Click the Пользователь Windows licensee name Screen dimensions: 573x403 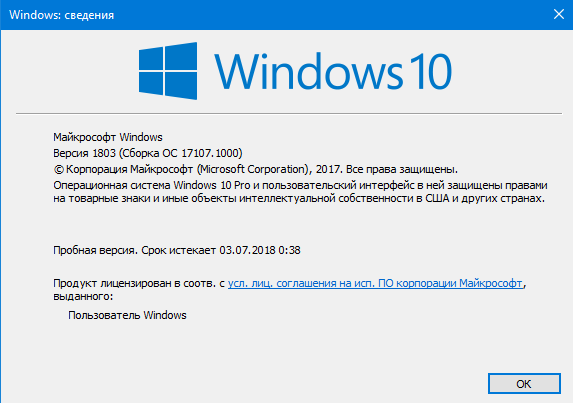[x=127, y=315]
